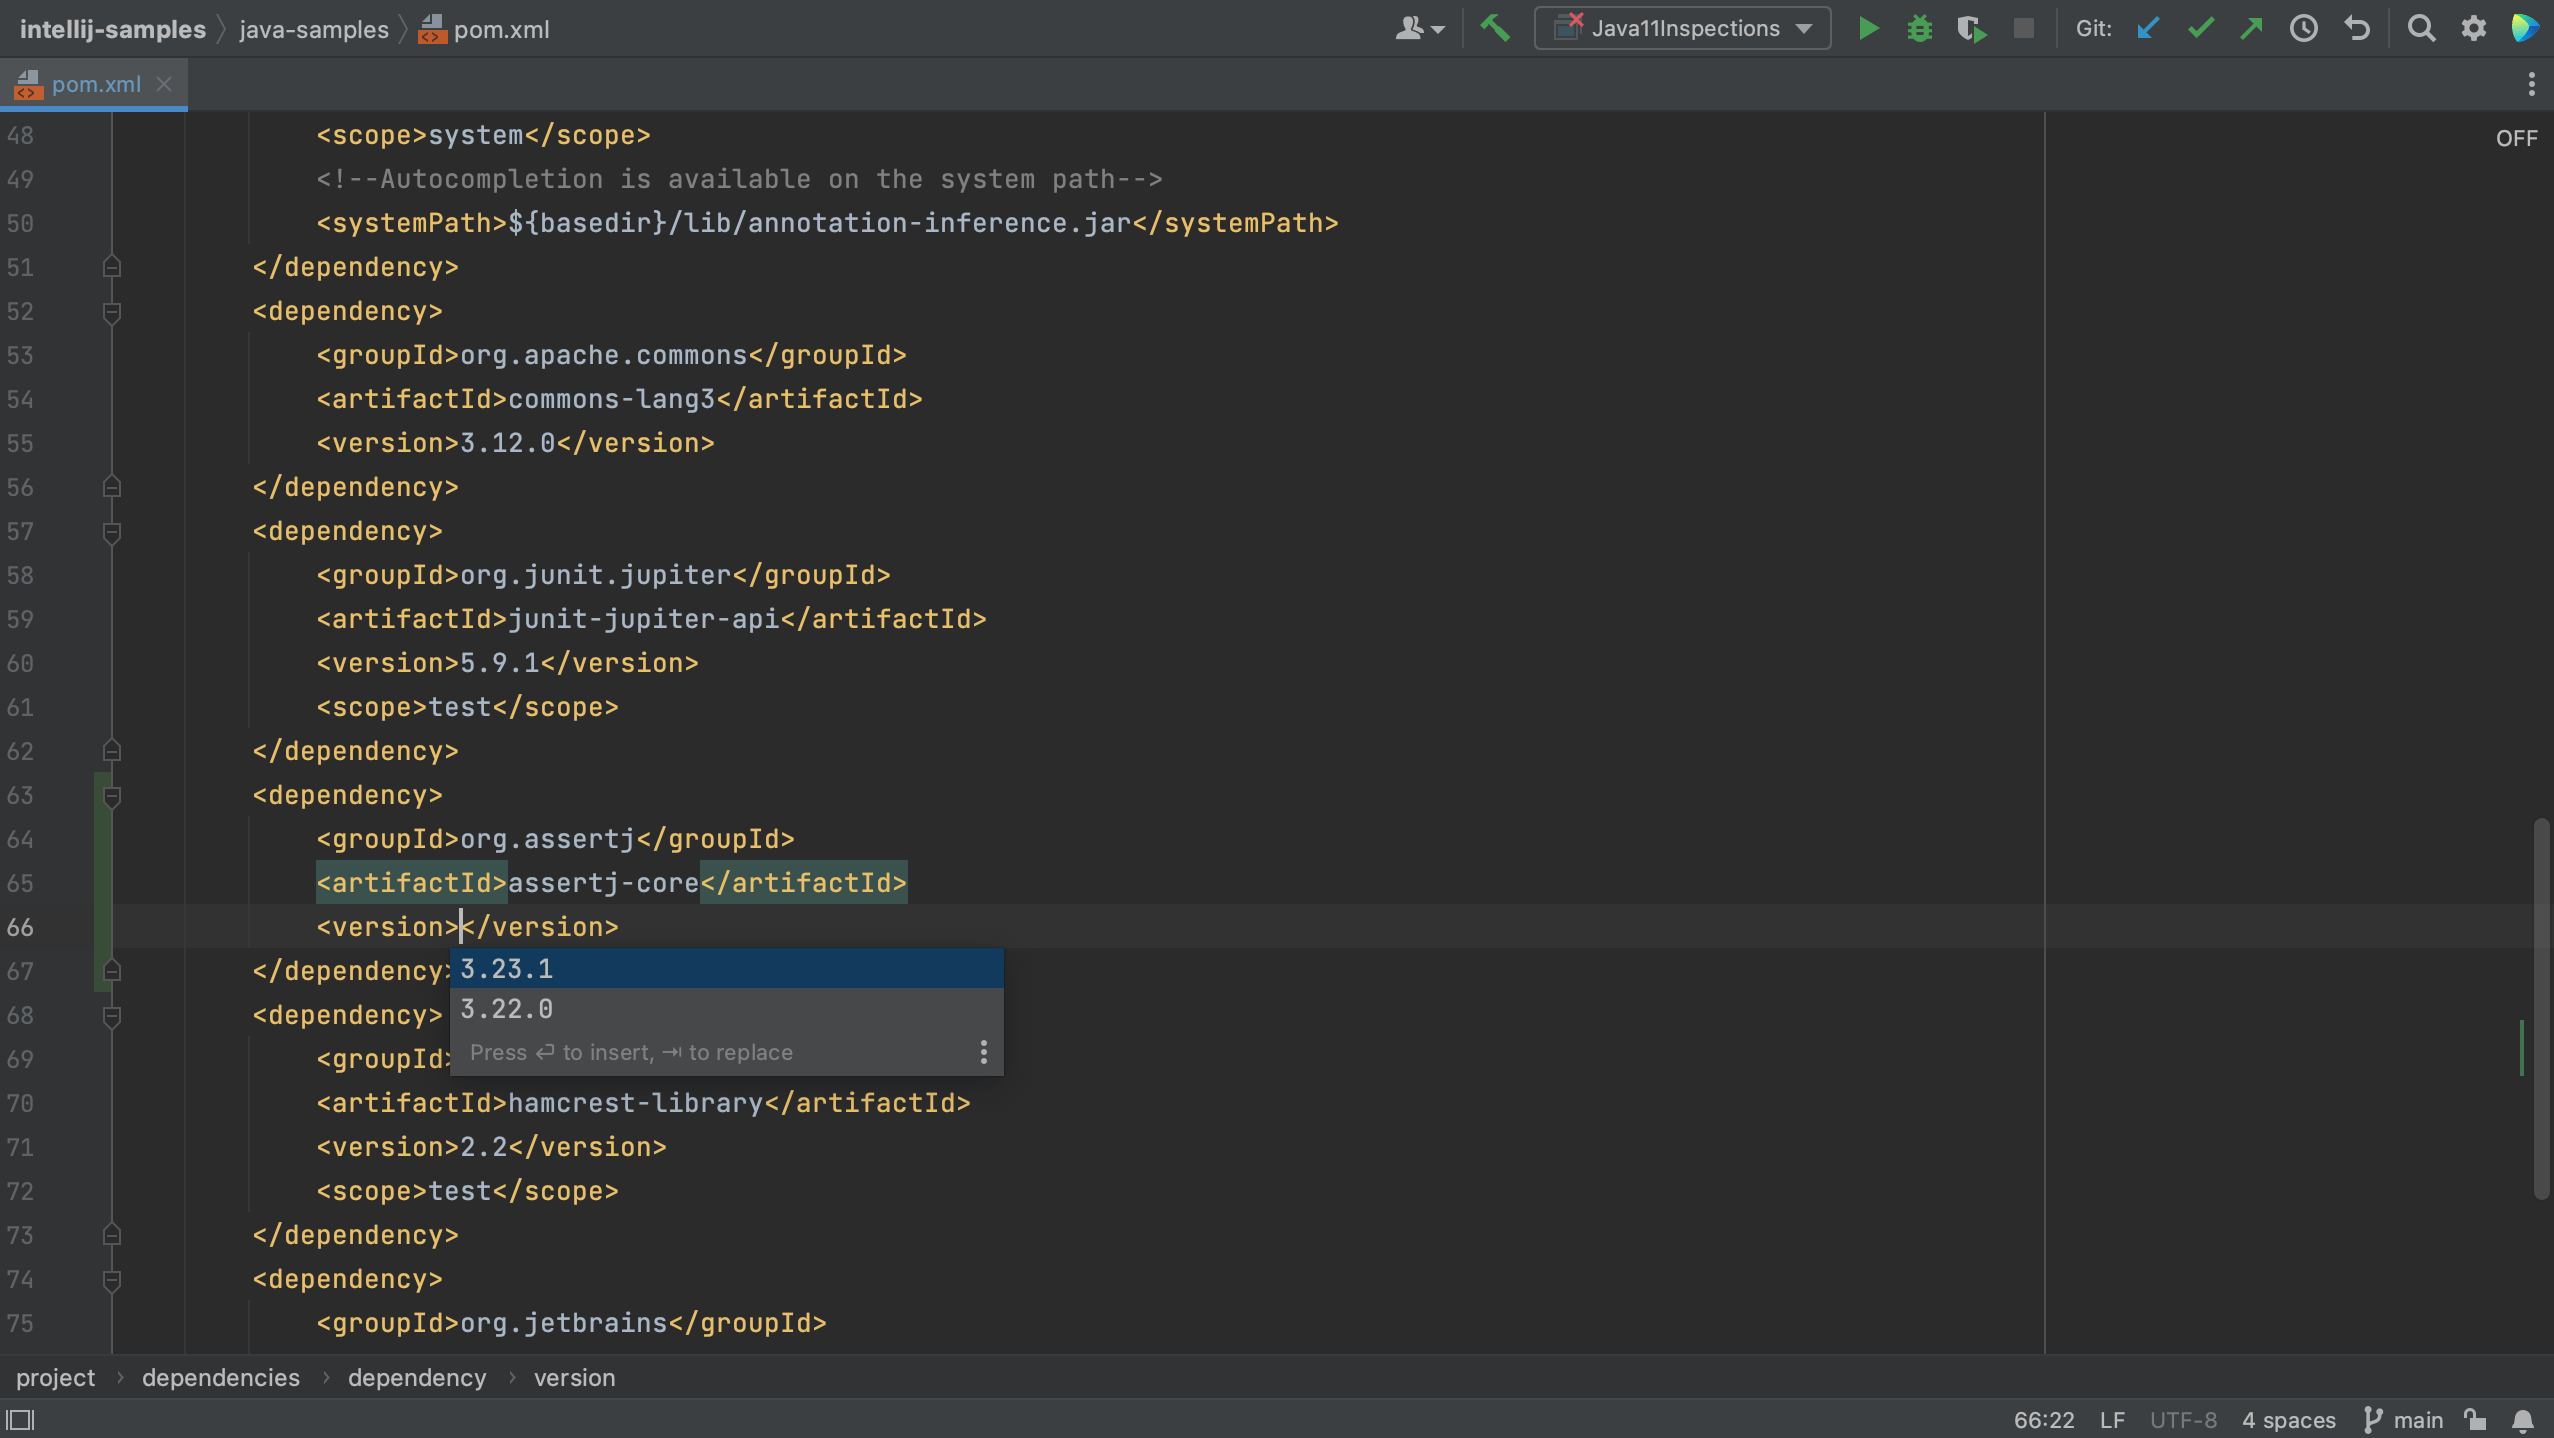Toggle the lock icon in status bar
The width and height of the screenshot is (2554, 1438).
pyautogui.click(x=2475, y=1419)
